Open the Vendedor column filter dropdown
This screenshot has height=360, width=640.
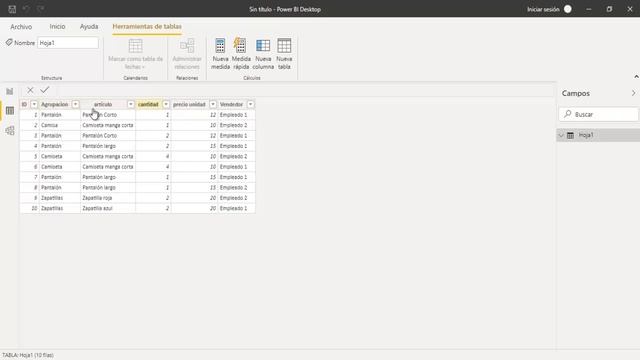[251, 104]
